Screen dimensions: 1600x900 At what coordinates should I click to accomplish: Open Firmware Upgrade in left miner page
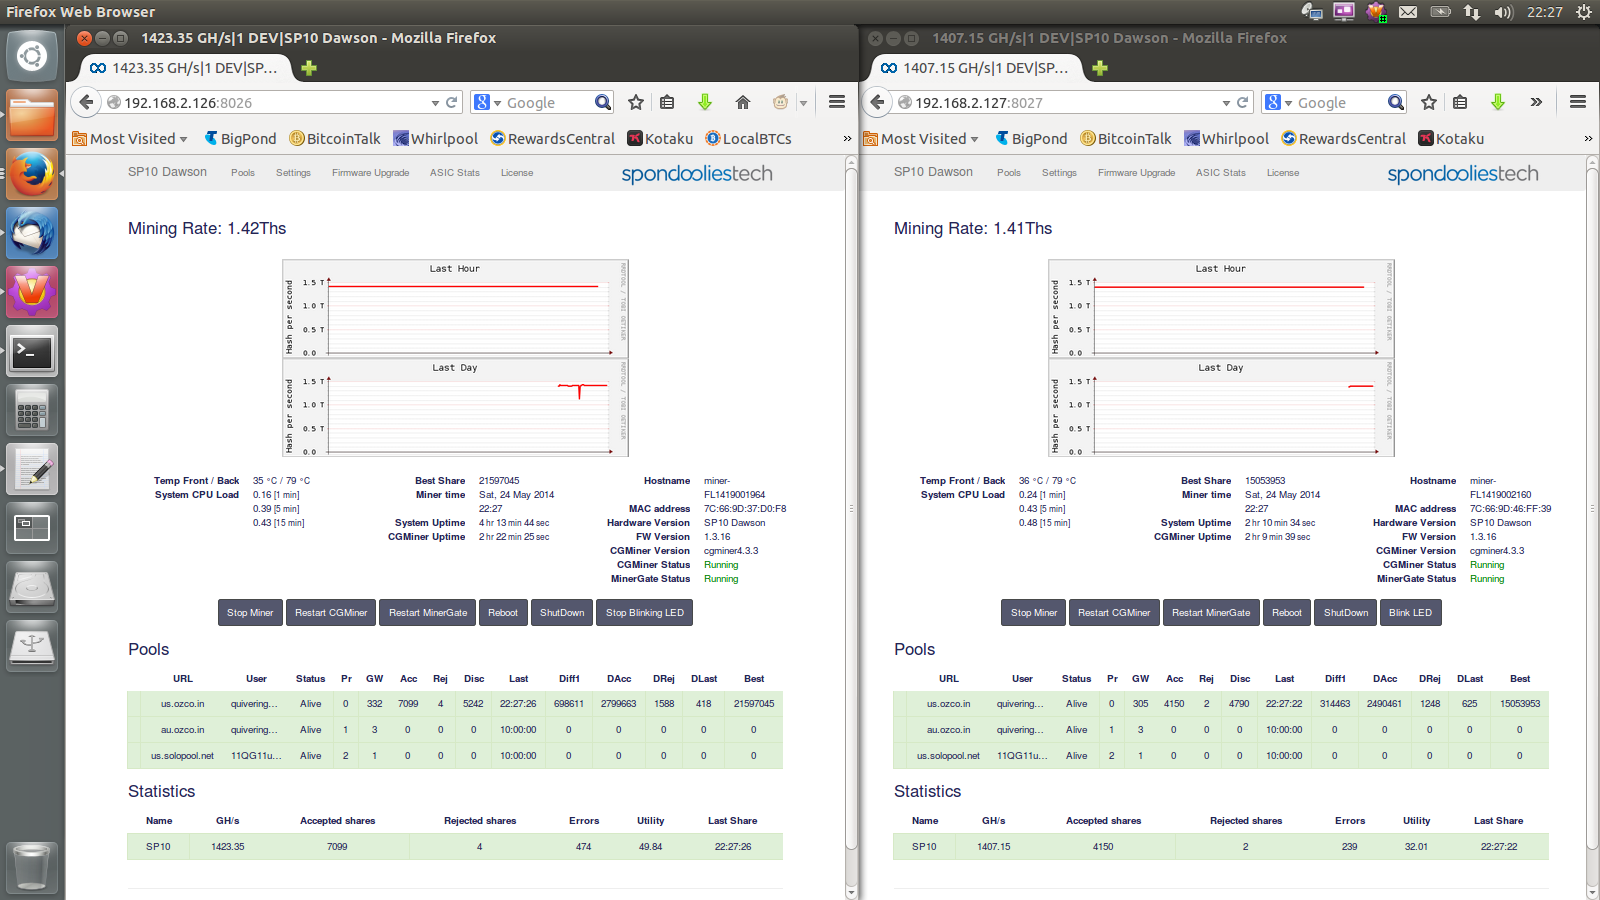371,173
